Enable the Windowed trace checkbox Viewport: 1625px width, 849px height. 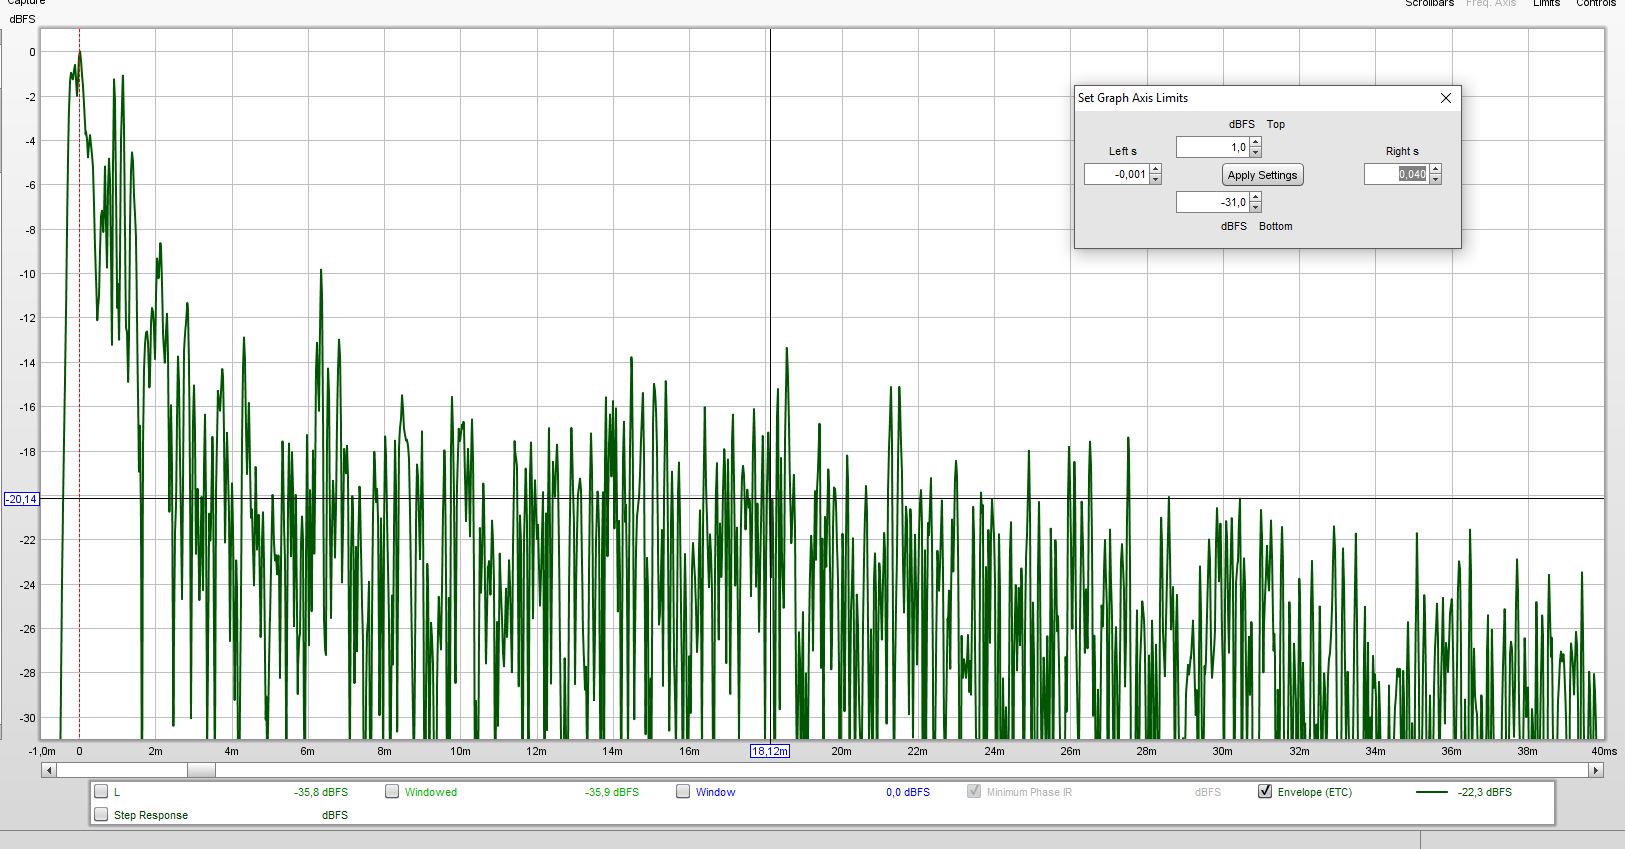(392, 792)
